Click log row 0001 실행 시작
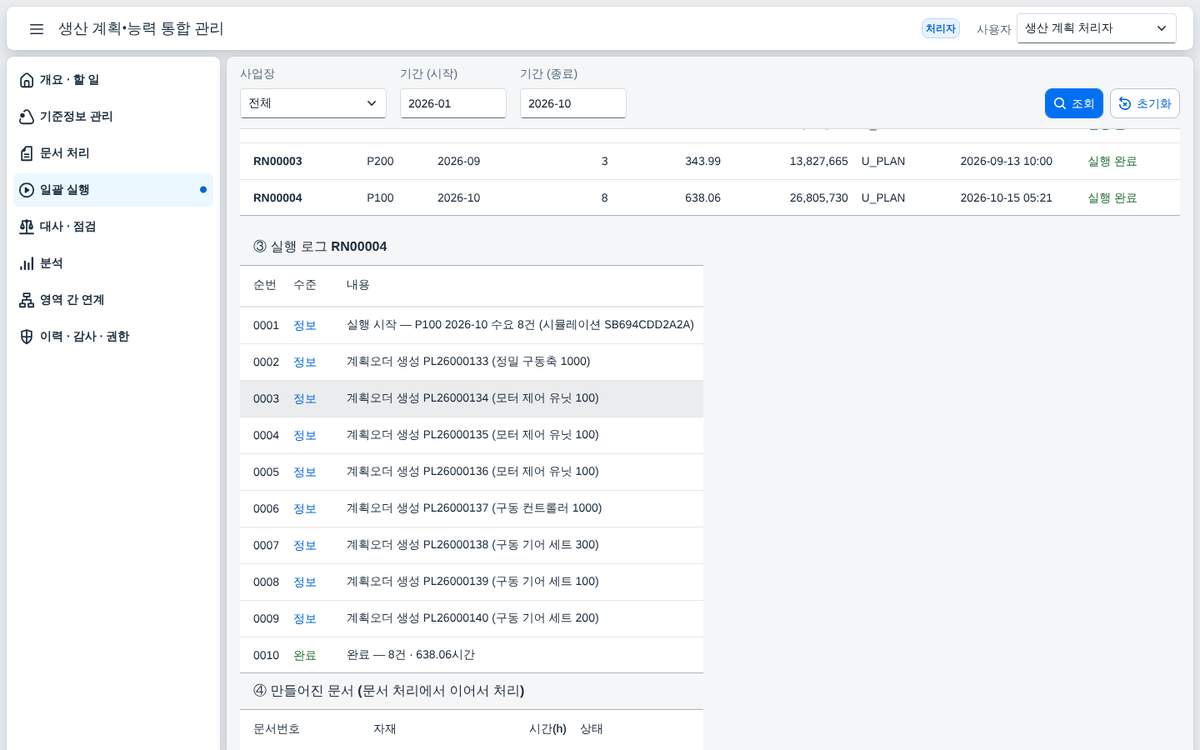1200x750 pixels. coord(471,325)
